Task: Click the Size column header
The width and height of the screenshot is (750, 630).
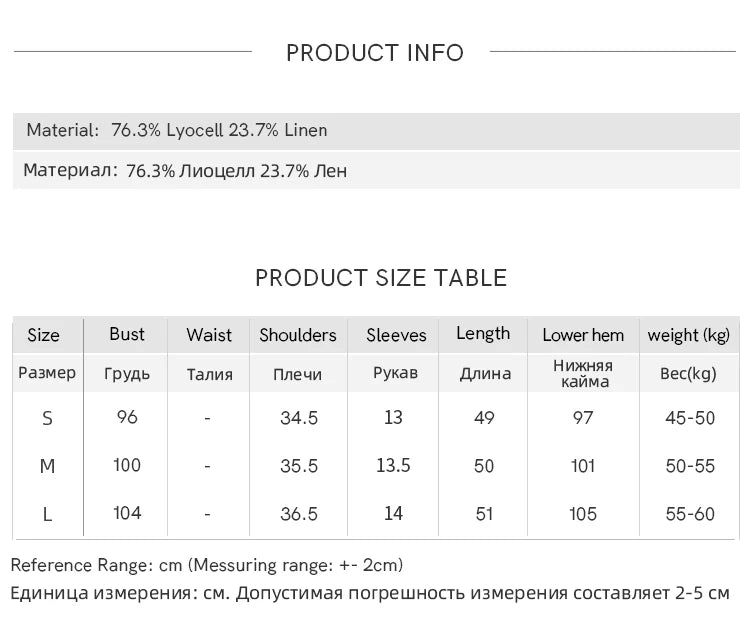Action: click(x=43, y=335)
